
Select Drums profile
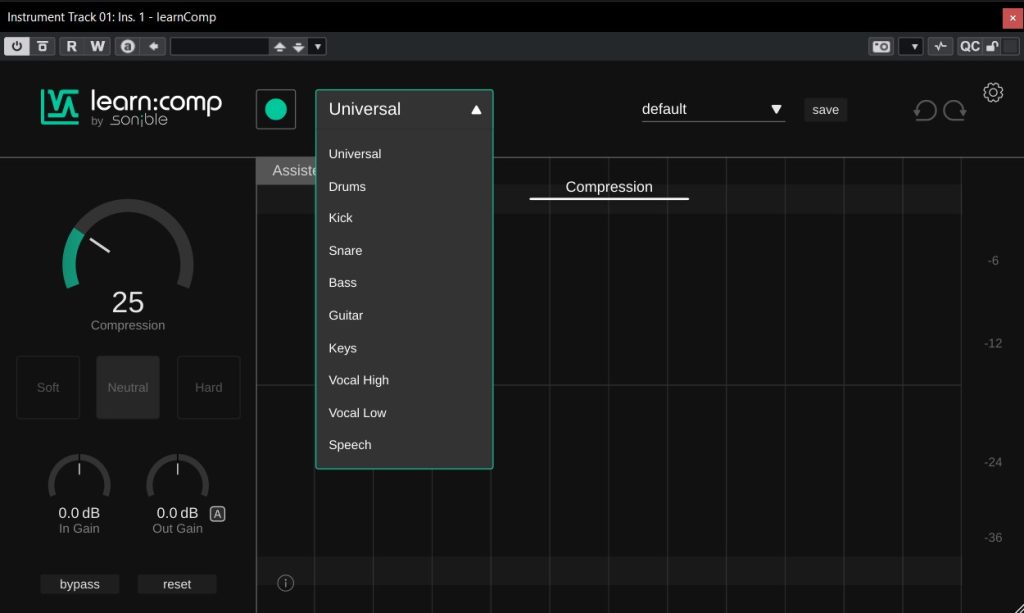[347, 187]
